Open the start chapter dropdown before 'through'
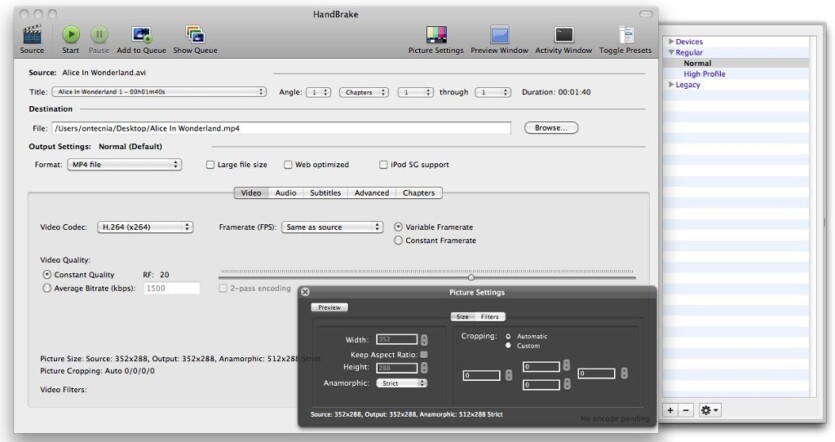Screen dimensions: 835x442 coord(415,92)
